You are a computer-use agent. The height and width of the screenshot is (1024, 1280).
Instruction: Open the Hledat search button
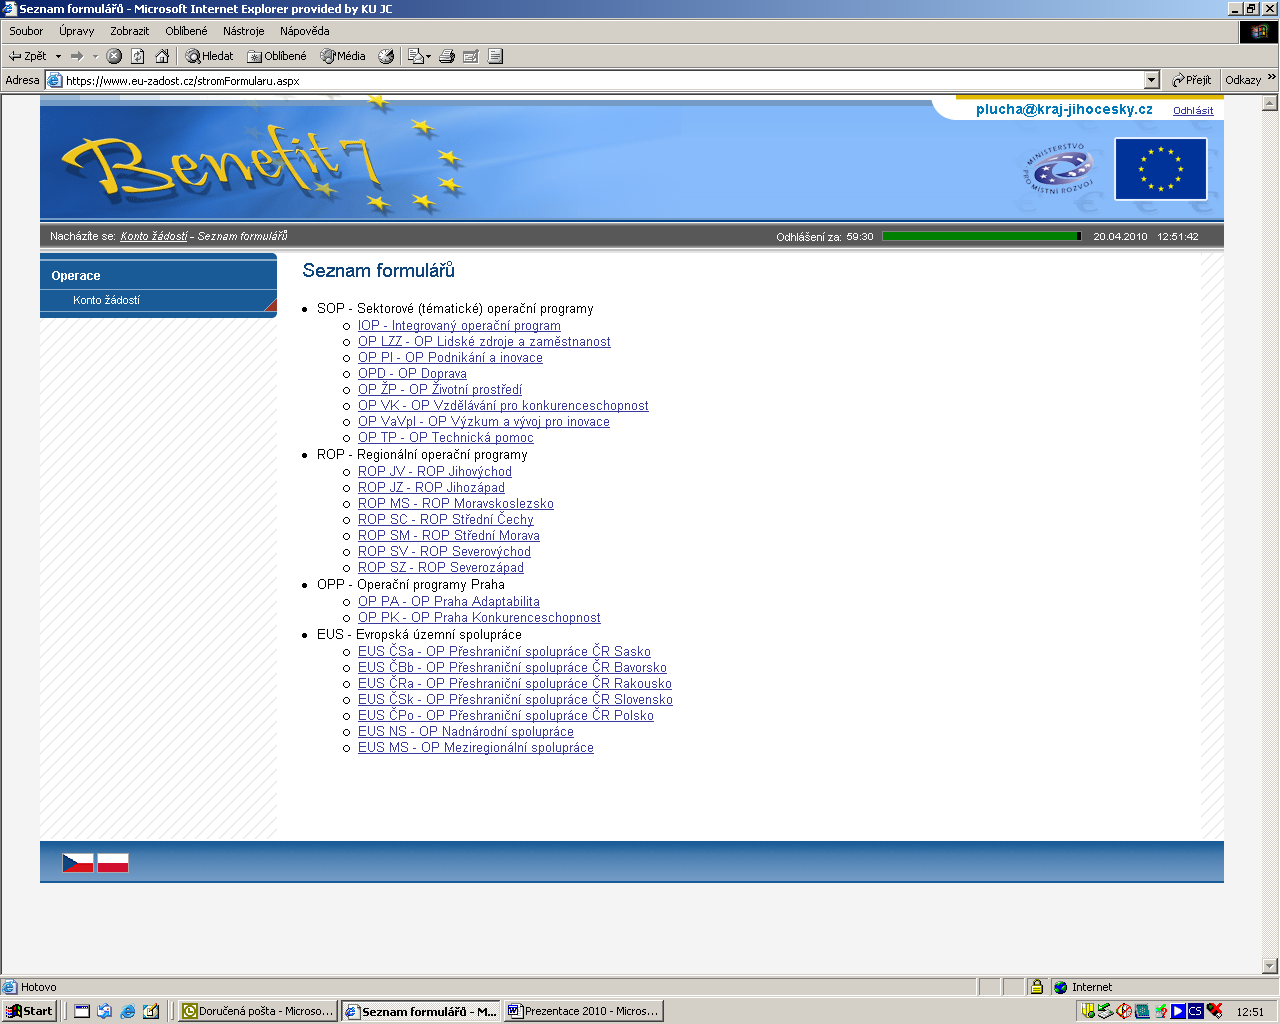209,56
